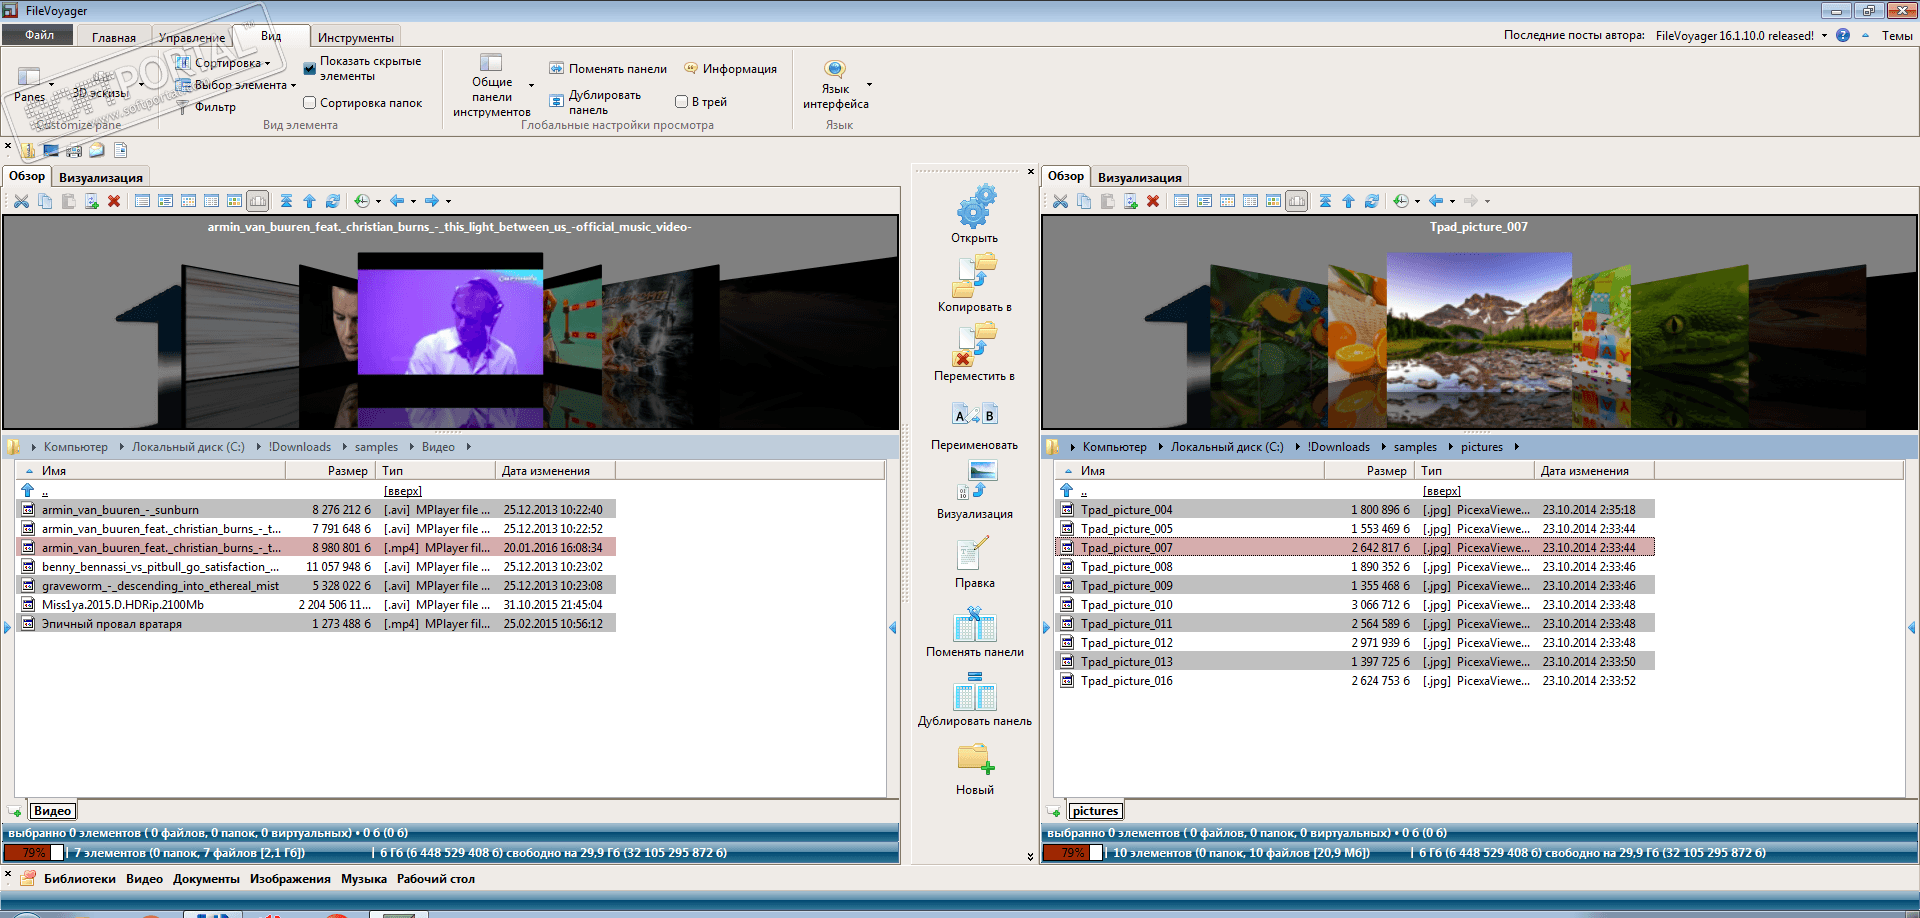Screen dimensions: 1920x918
Task: Open the Файл menu
Action: 40,35
